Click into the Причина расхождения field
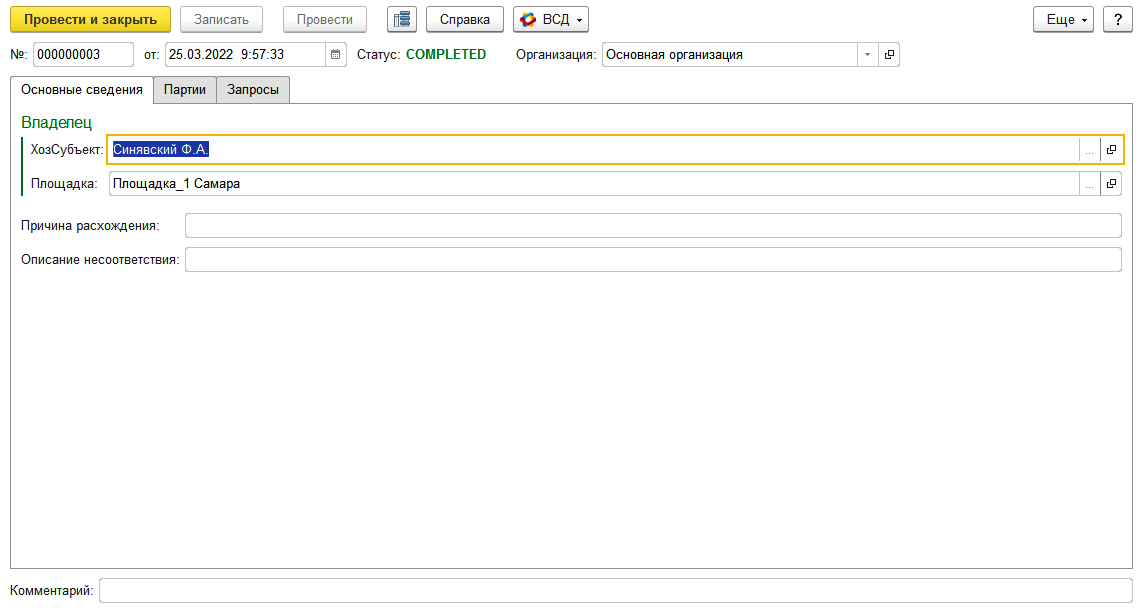This screenshot has width=1148, height=611. coord(653,226)
